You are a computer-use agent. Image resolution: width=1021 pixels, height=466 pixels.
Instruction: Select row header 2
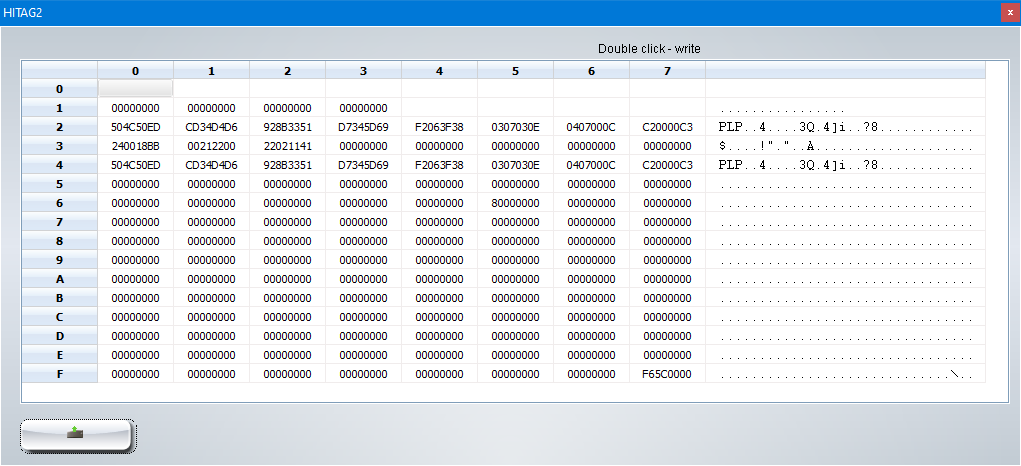tap(60, 128)
